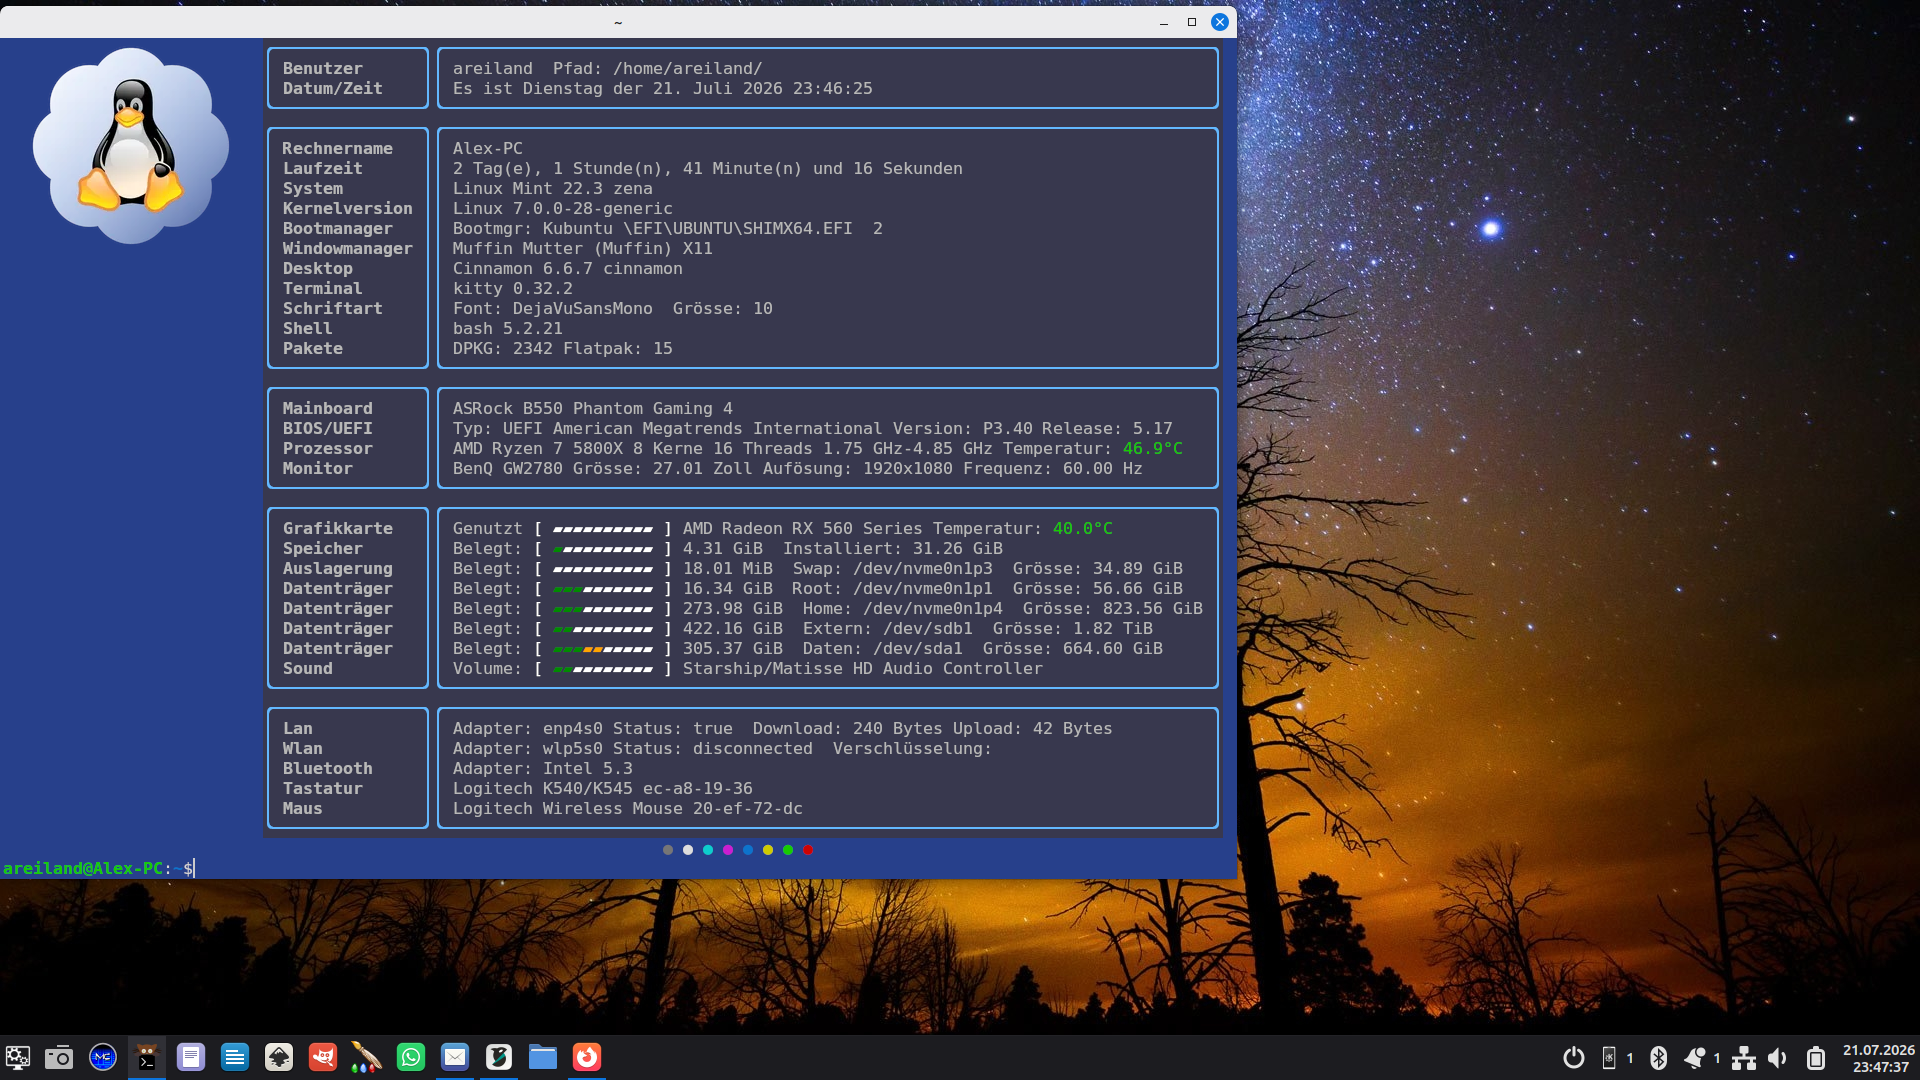Select the kitty terminal taskbar icon
The image size is (1920, 1080).
click(x=147, y=1057)
